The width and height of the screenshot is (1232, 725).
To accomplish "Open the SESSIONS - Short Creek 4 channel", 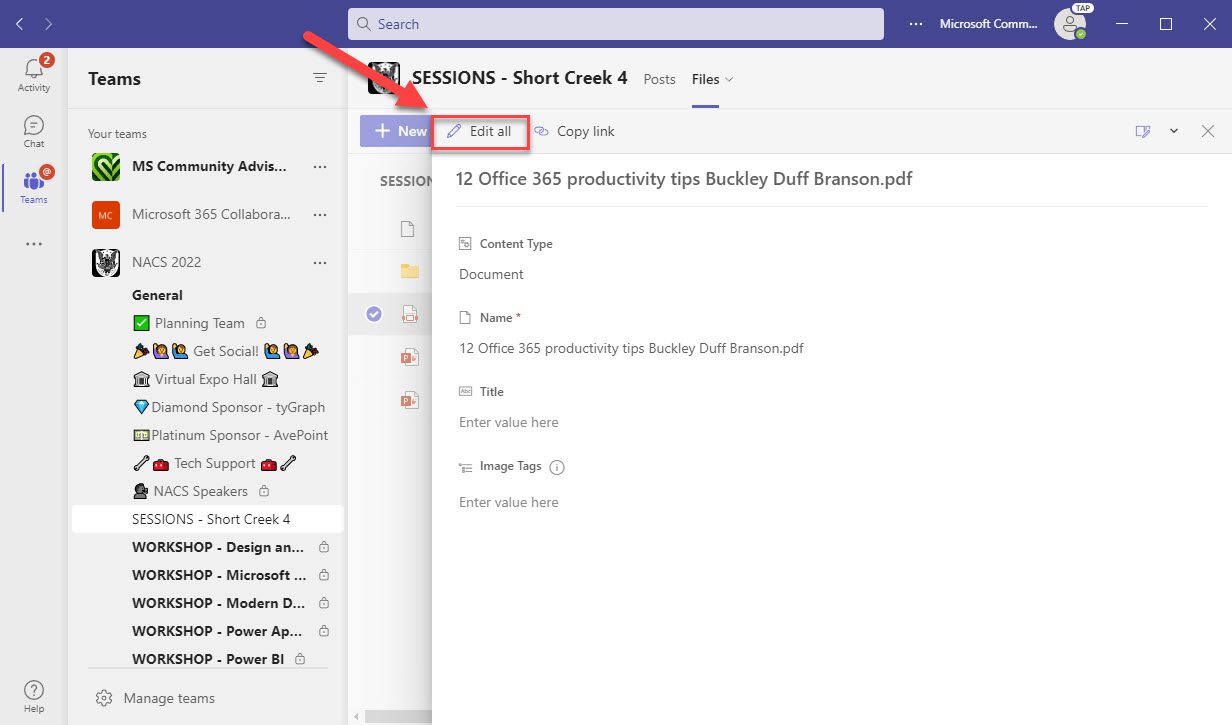I will click(212, 518).
